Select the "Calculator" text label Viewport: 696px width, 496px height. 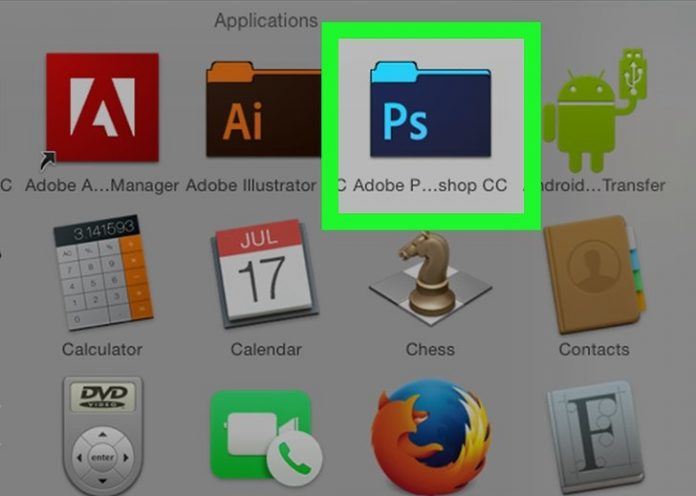click(101, 350)
